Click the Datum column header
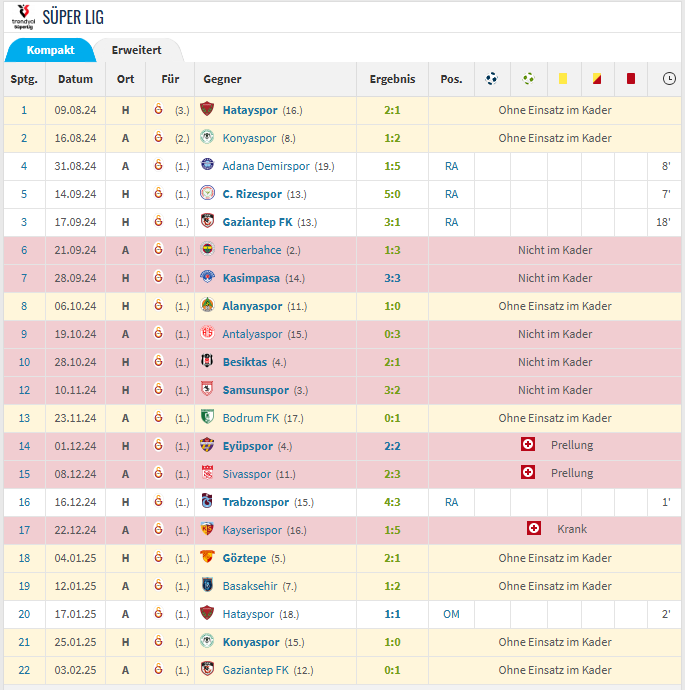 [75, 79]
